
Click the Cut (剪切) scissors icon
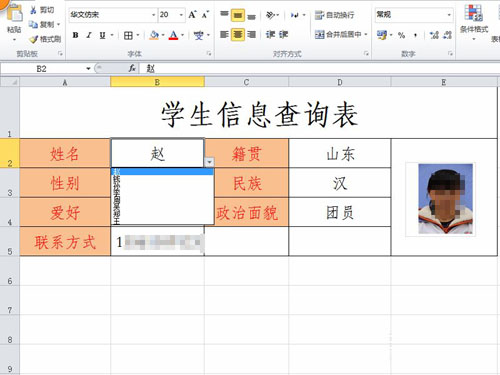pyautogui.click(x=33, y=10)
